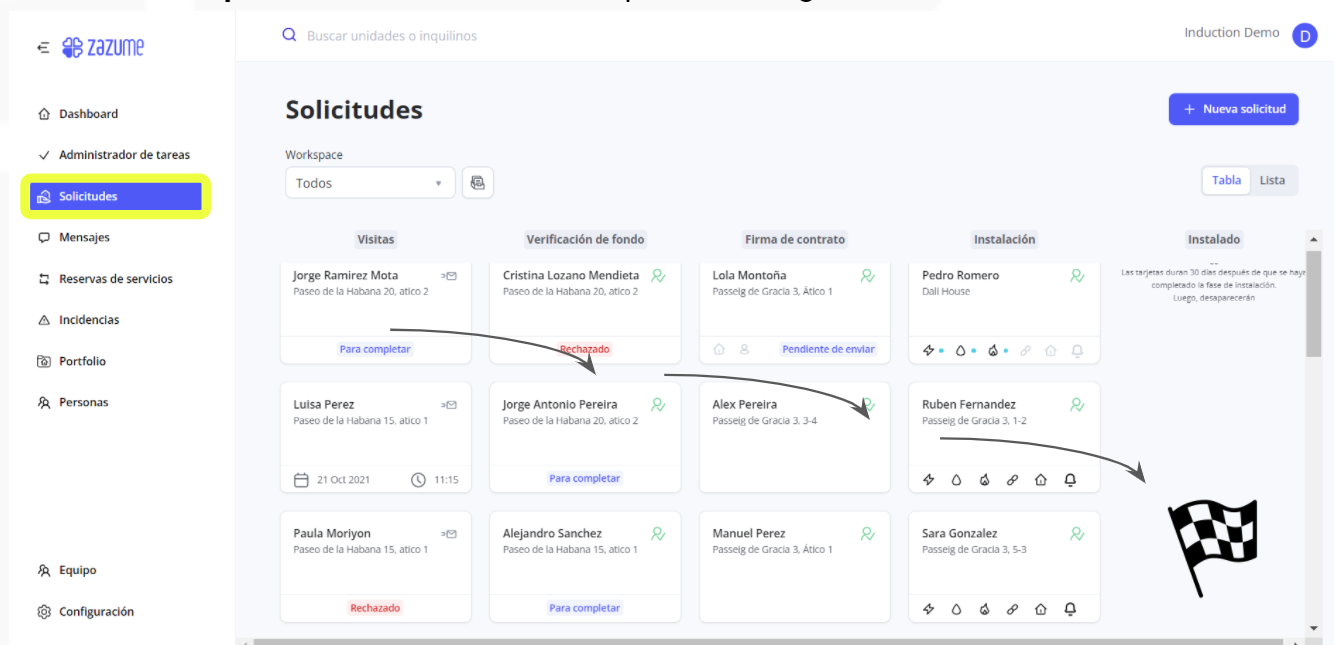Click the Nueva solicitud button

pos(1233,109)
